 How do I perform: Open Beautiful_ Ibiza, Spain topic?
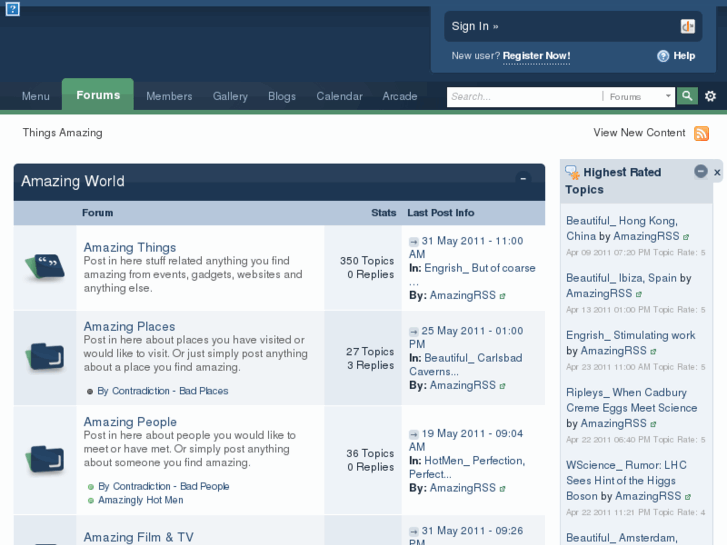(621, 278)
